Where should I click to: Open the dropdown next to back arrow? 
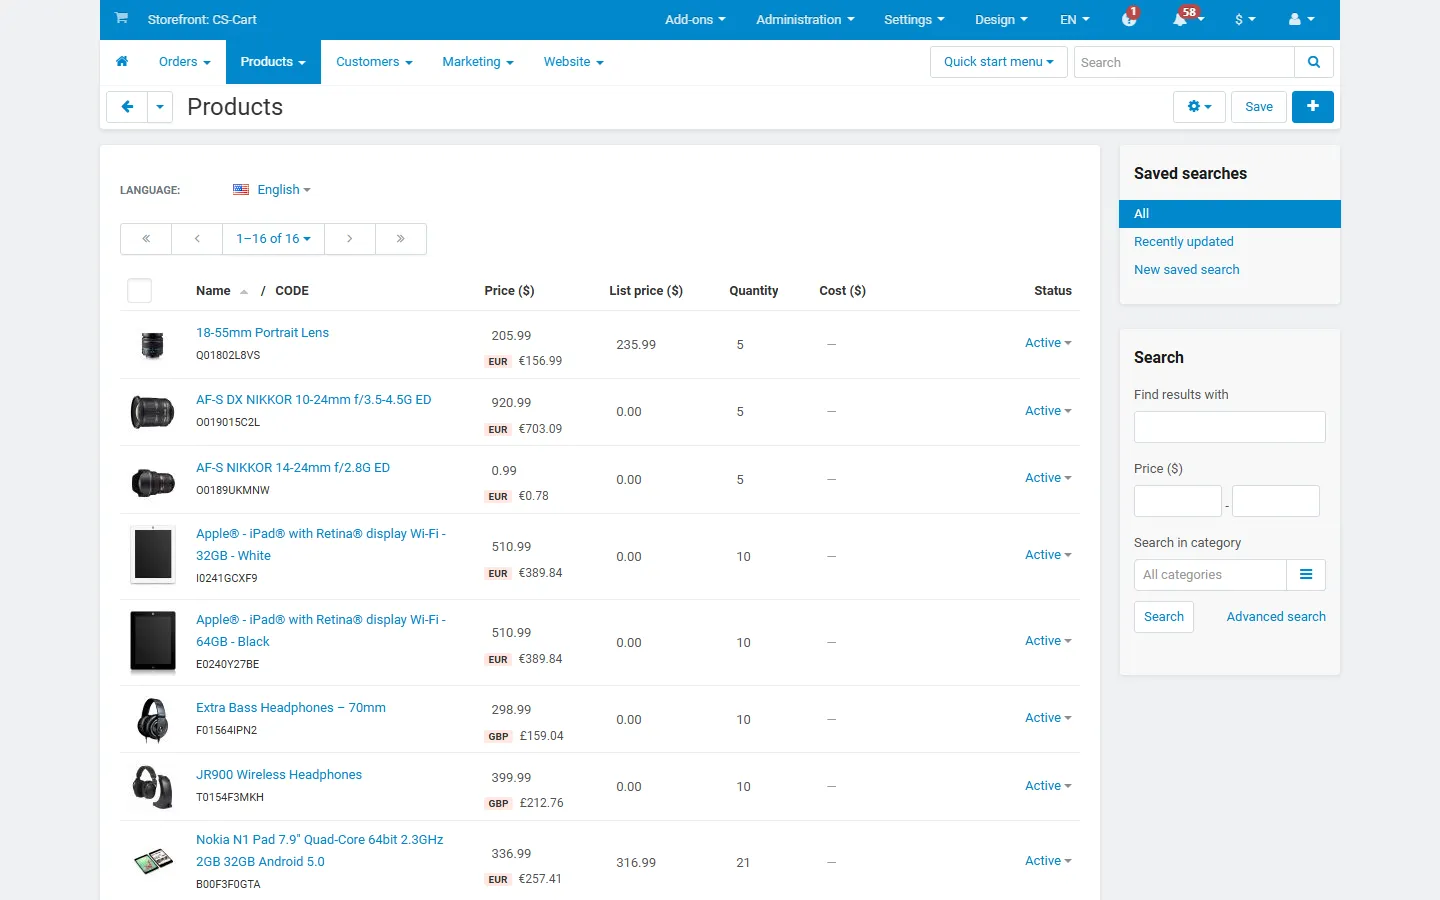pyautogui.click(x=160, y=107)
